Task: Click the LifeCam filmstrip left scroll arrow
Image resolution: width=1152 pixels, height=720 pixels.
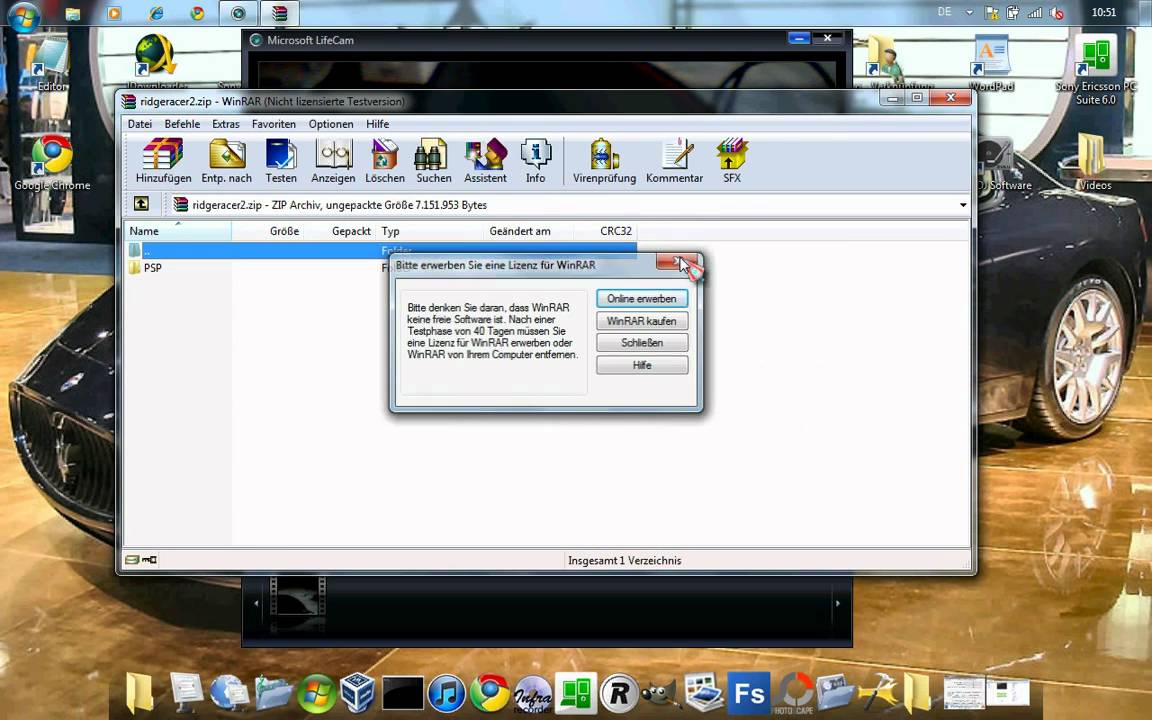Action: point(256,603)
